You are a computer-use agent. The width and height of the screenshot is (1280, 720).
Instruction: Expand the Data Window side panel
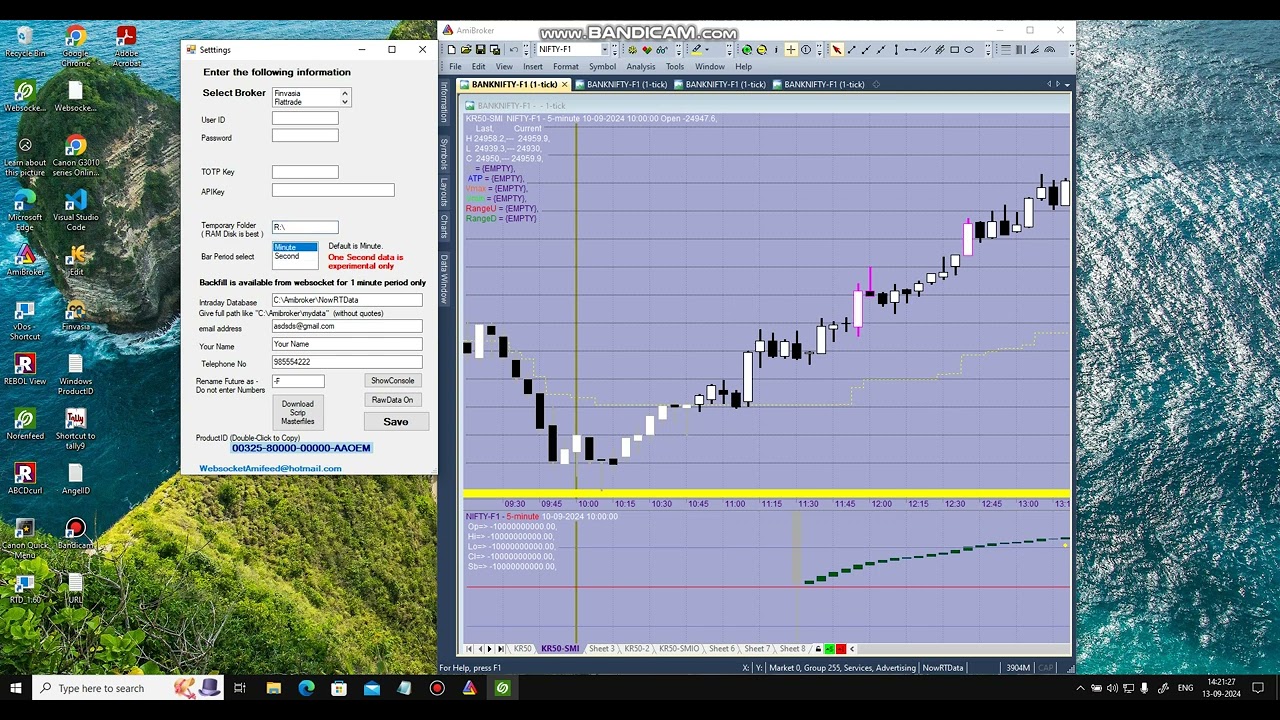point(444,277)
